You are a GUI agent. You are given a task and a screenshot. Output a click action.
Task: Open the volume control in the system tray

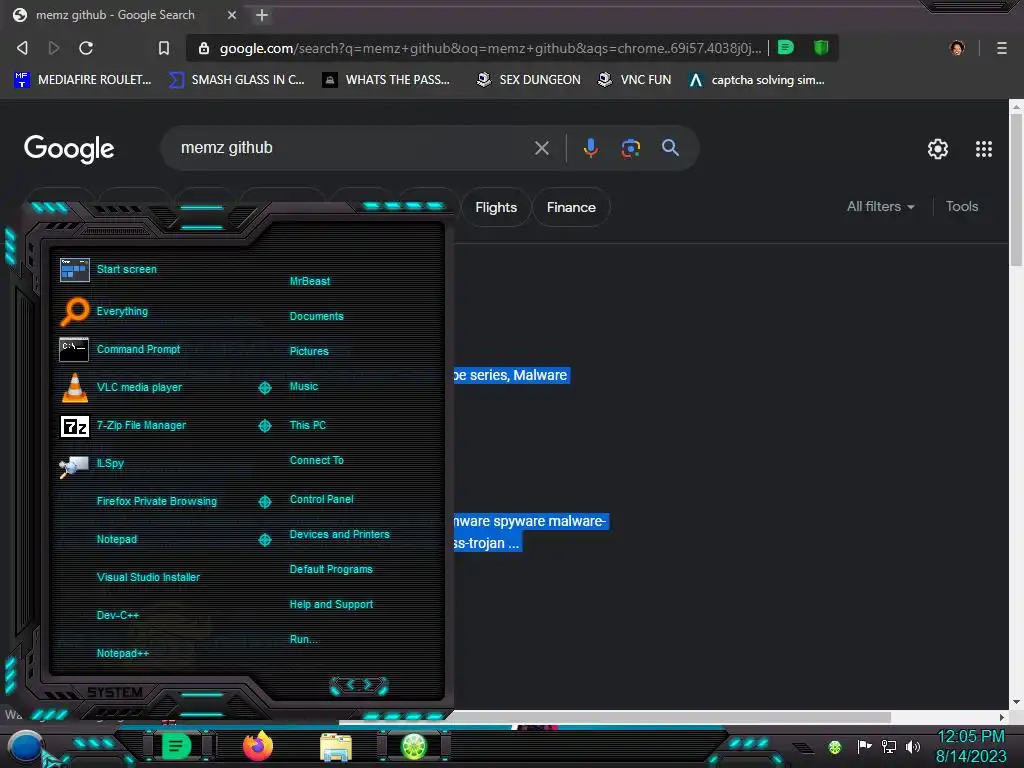pyautogui.click(x=913, y=746)
